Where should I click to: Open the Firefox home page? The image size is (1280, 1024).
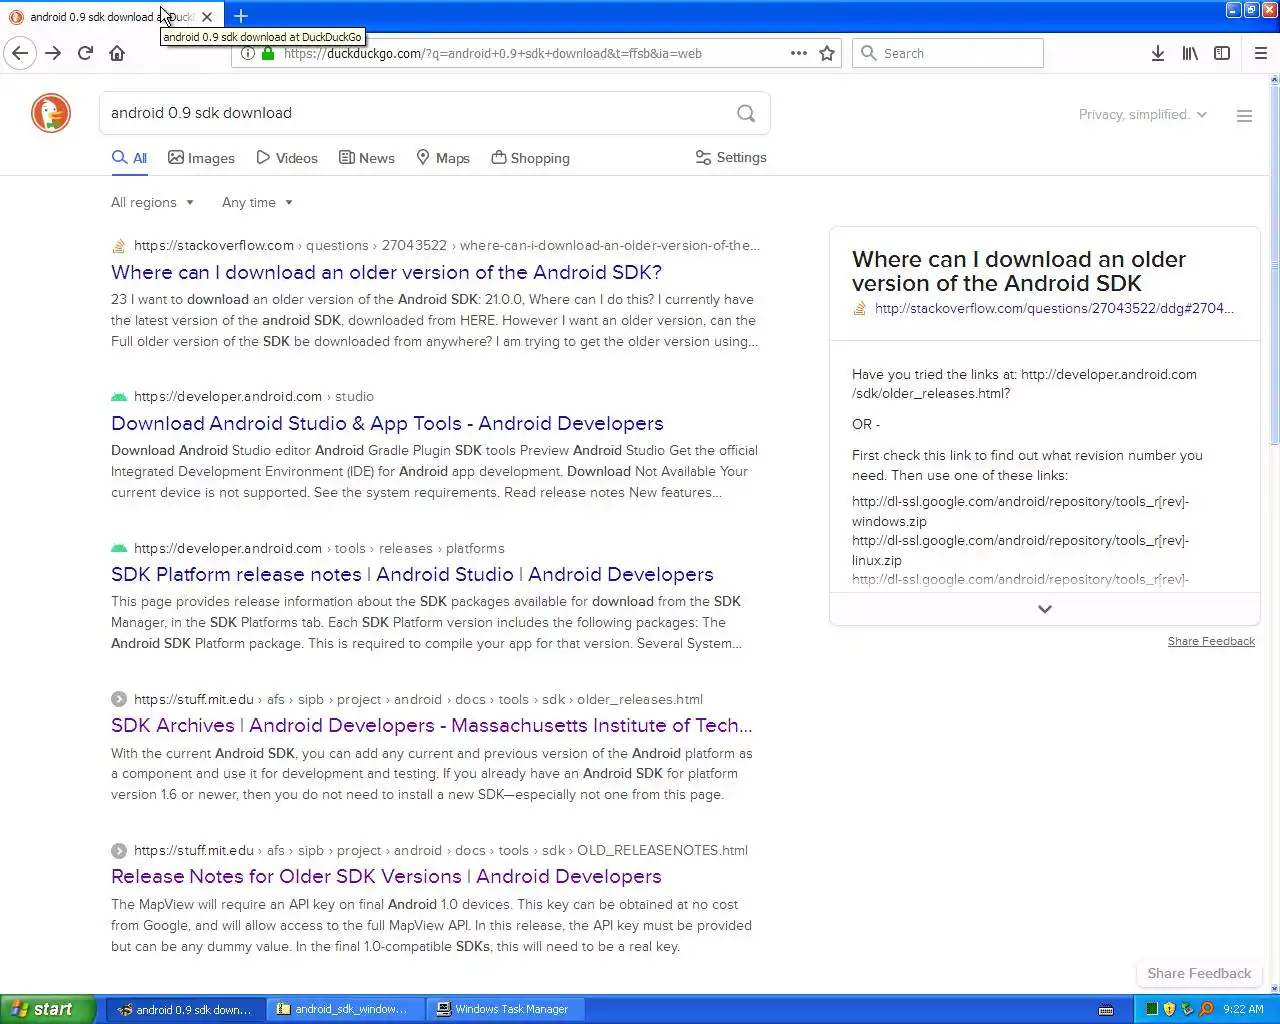117,53
